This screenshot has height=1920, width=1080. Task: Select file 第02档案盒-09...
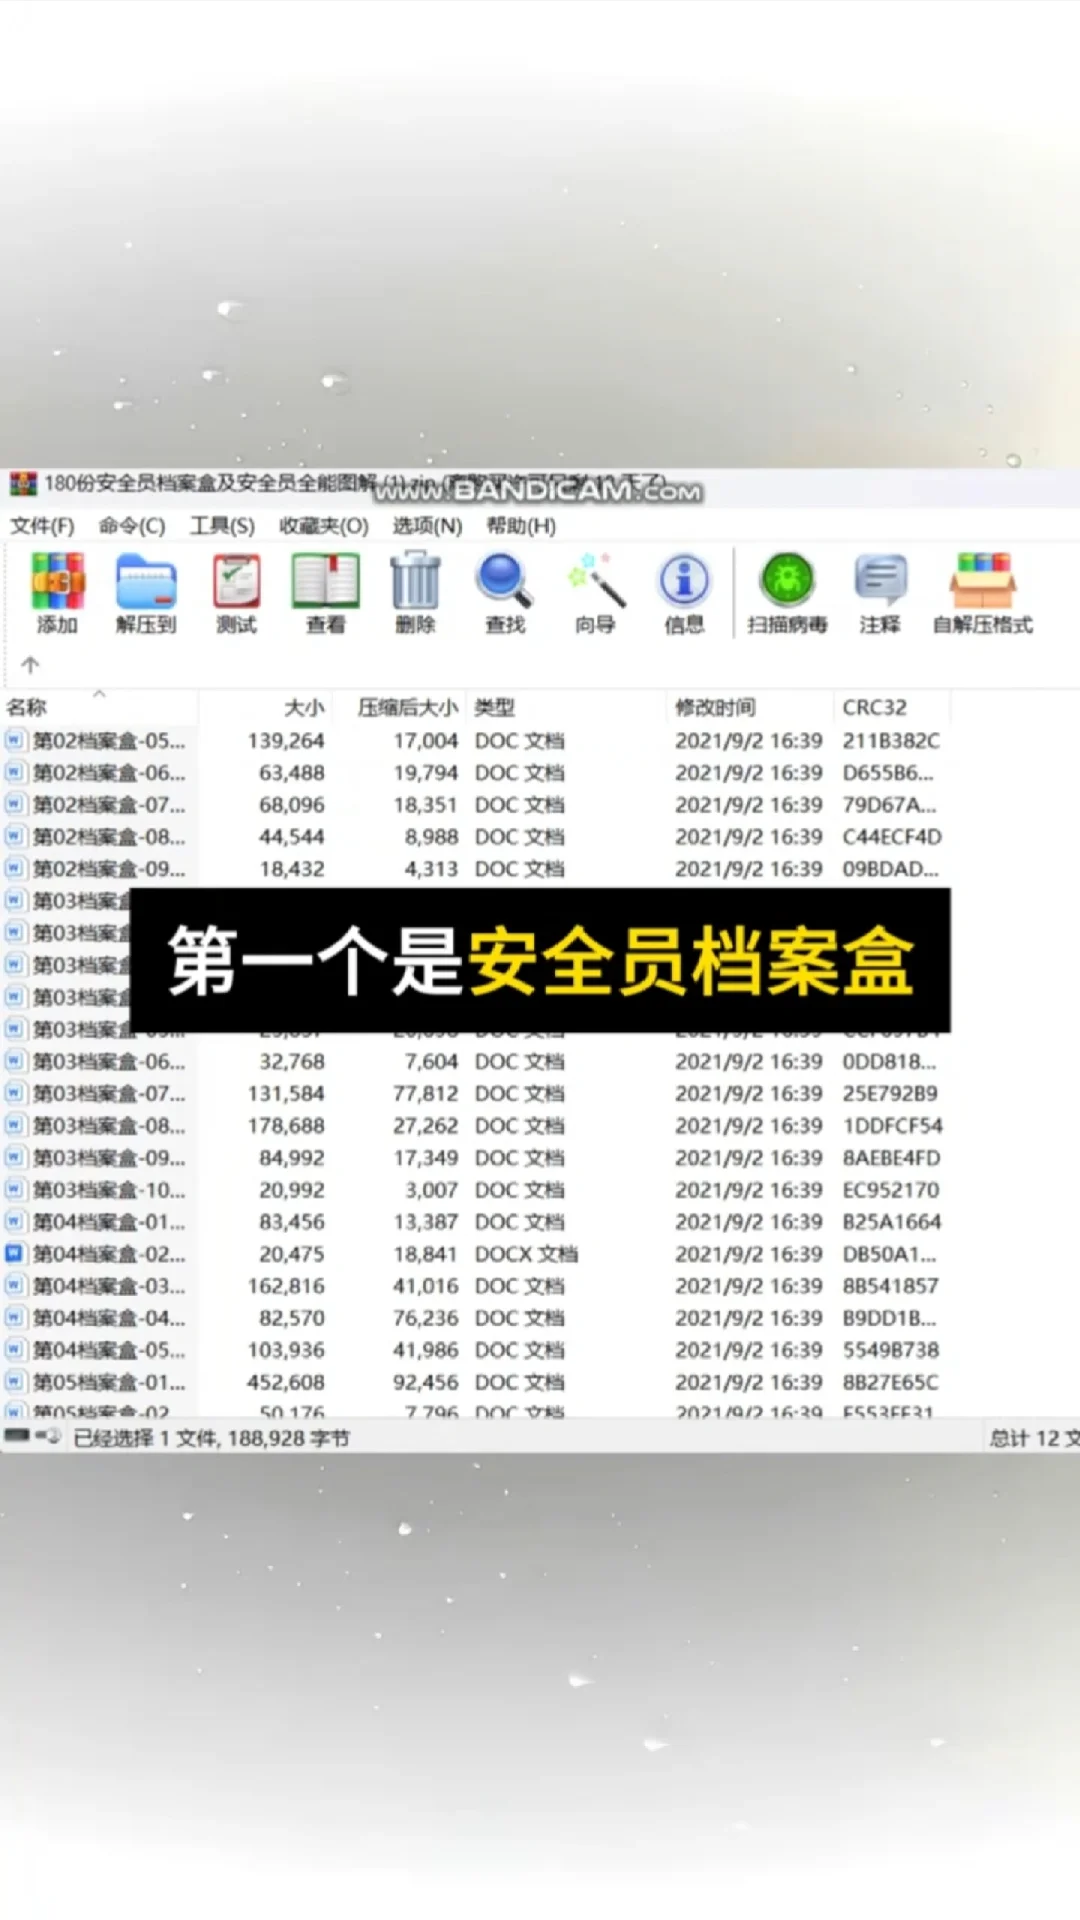point(108,869)
